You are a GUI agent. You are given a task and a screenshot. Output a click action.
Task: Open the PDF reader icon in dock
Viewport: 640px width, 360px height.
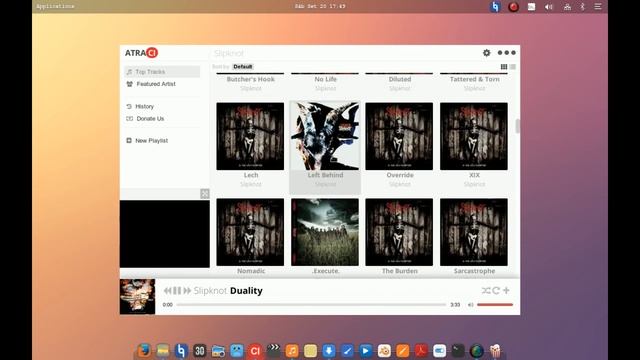(x=421, y=351)
